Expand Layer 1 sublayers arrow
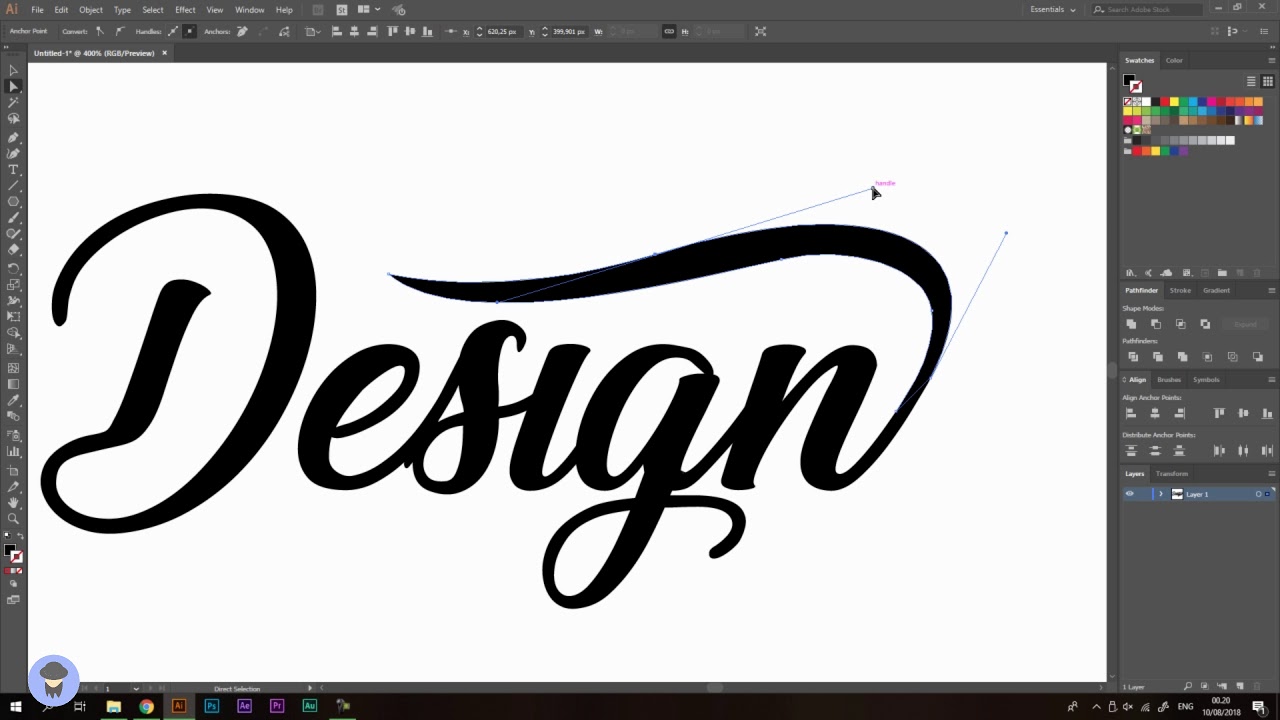This screenshot has width=1280, height=720. tap(1161, 494)
